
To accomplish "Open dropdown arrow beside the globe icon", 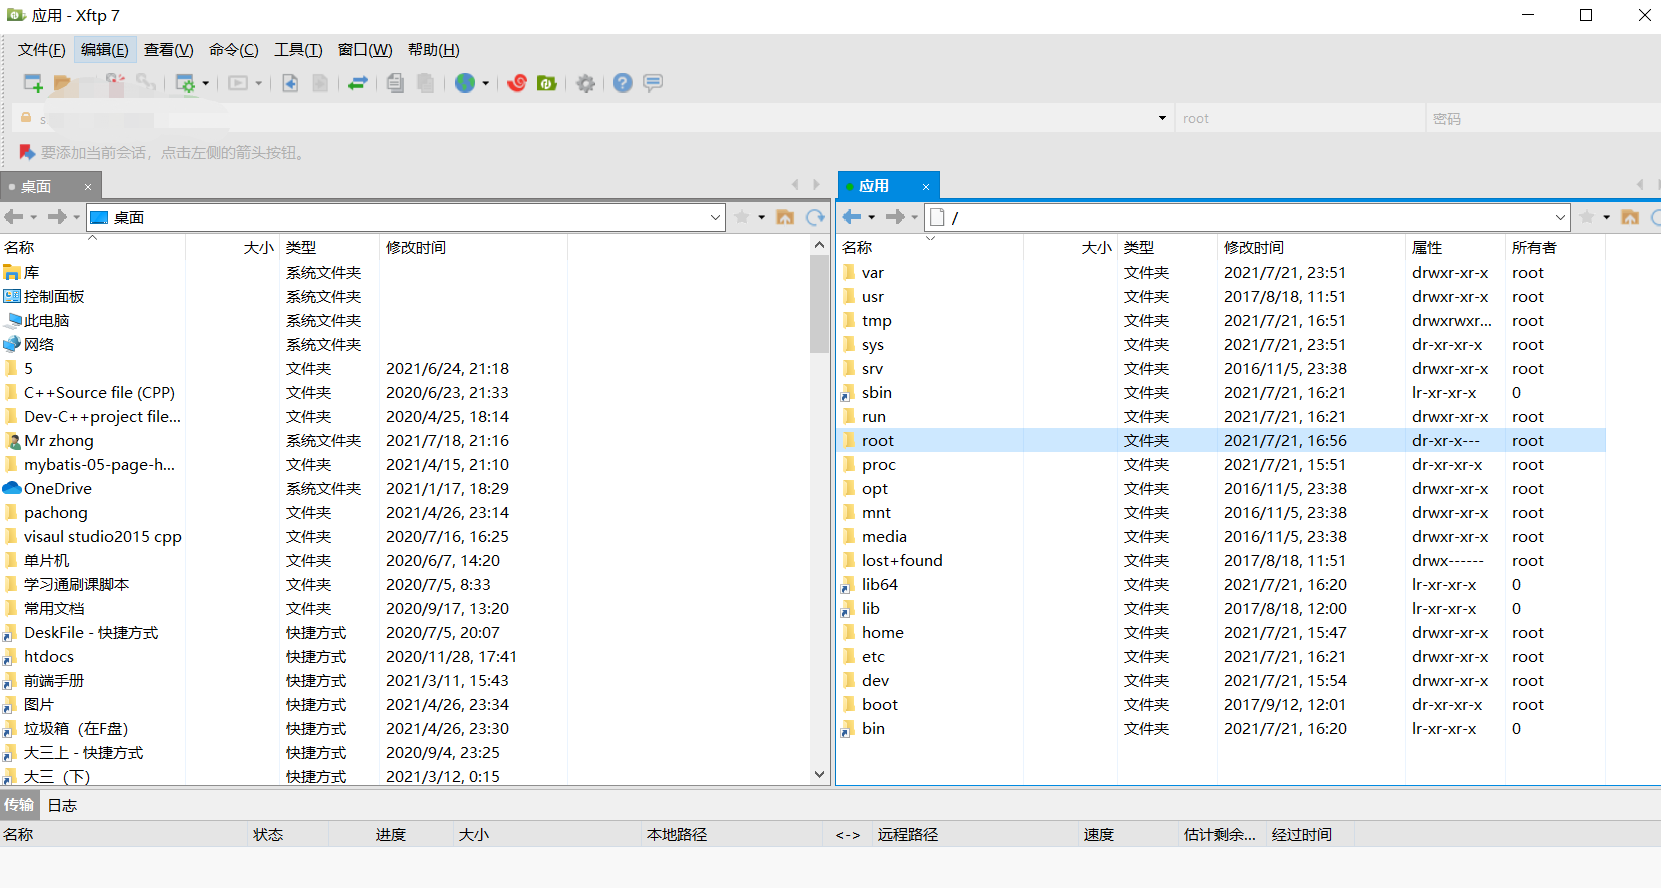I will [x=485, y=83].
